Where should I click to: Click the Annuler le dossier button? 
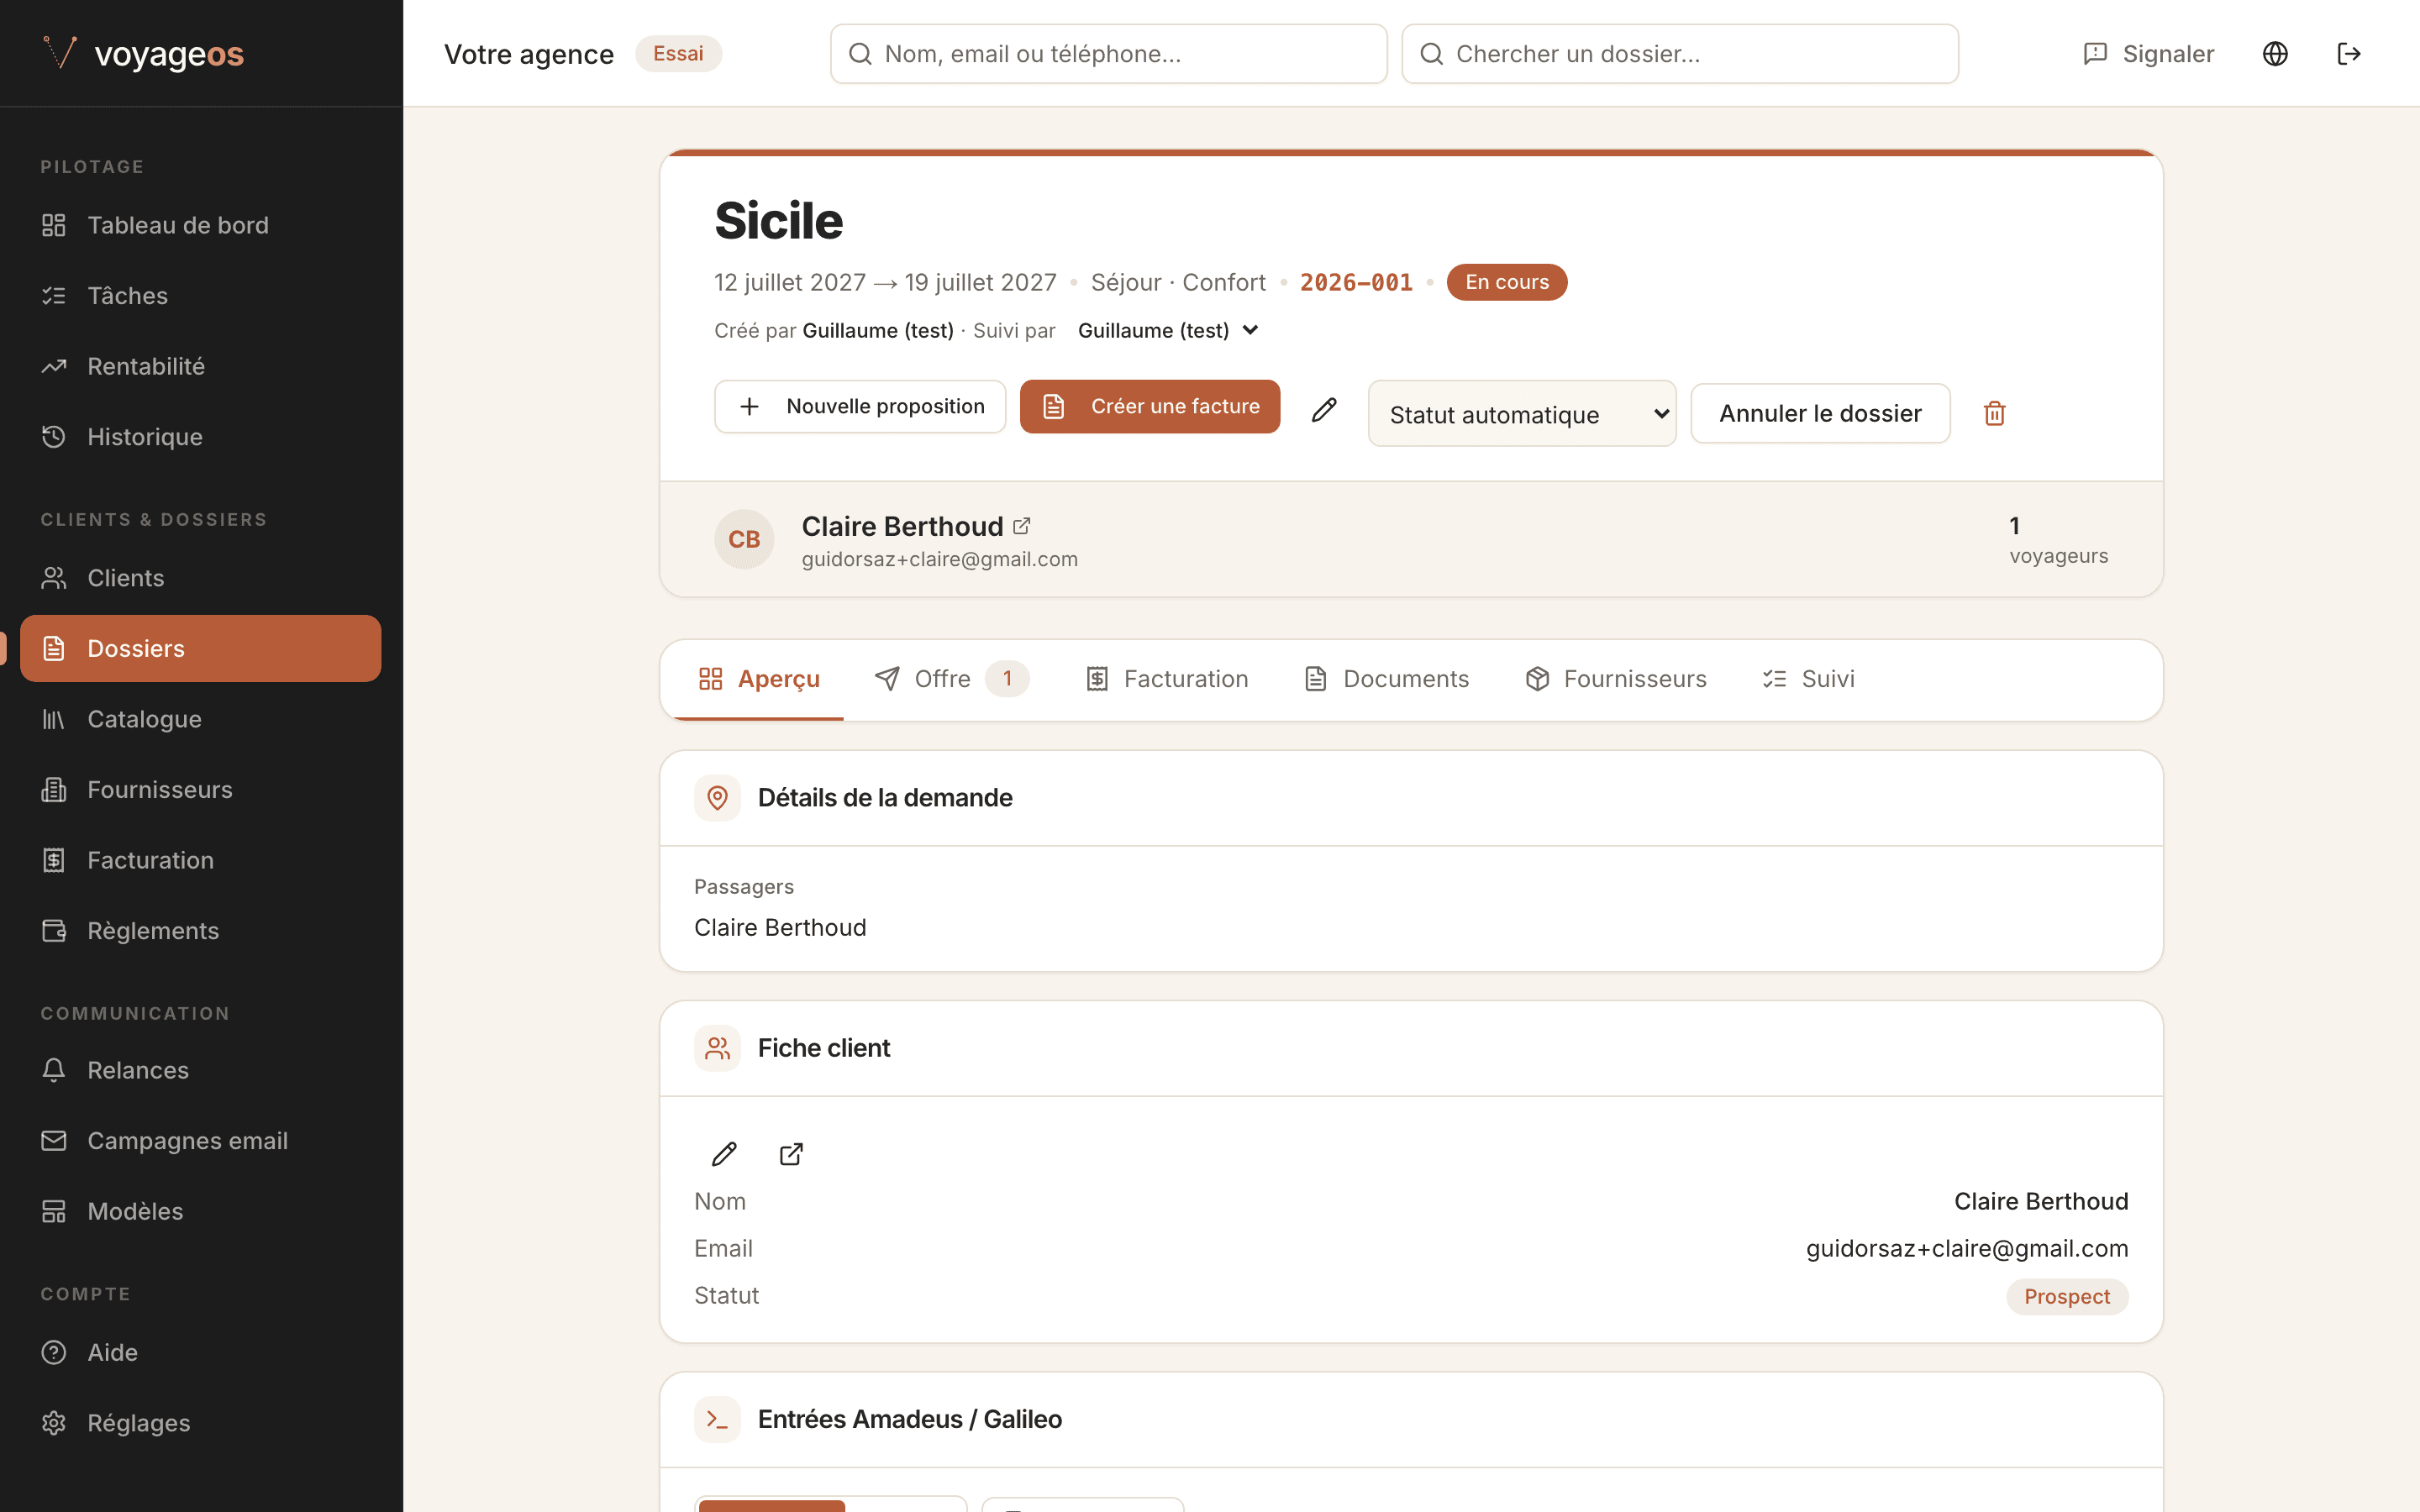click(x=1820, y=413)
